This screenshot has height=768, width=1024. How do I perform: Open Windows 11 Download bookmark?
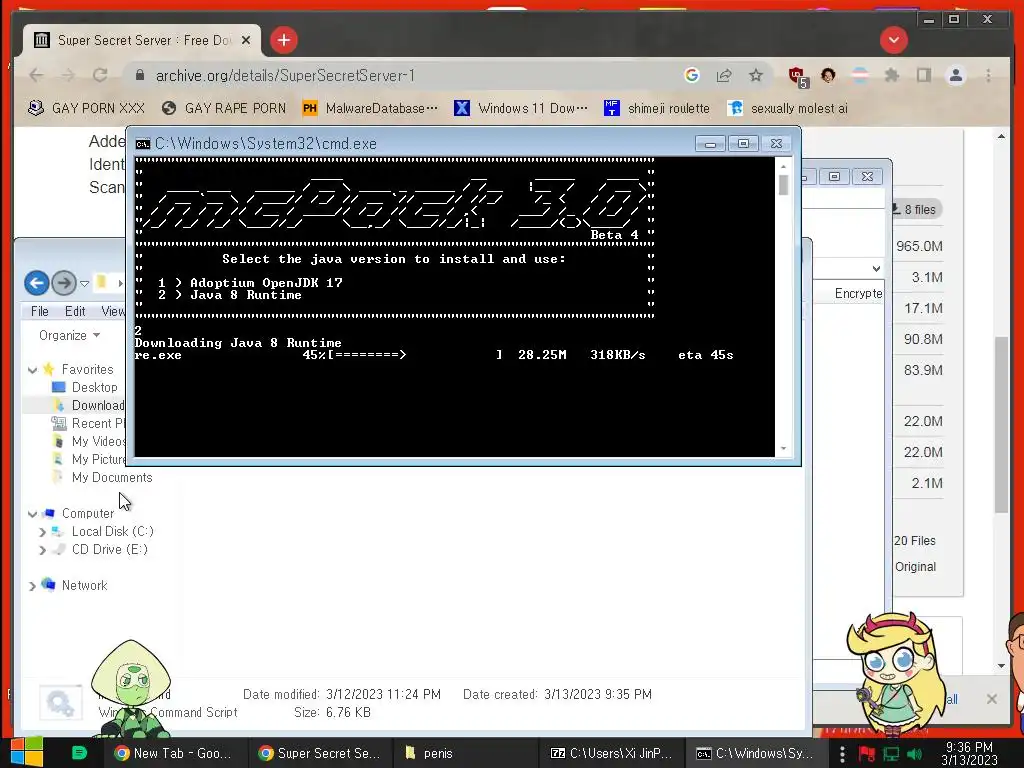pyautogui.click(x=520, y=108)
